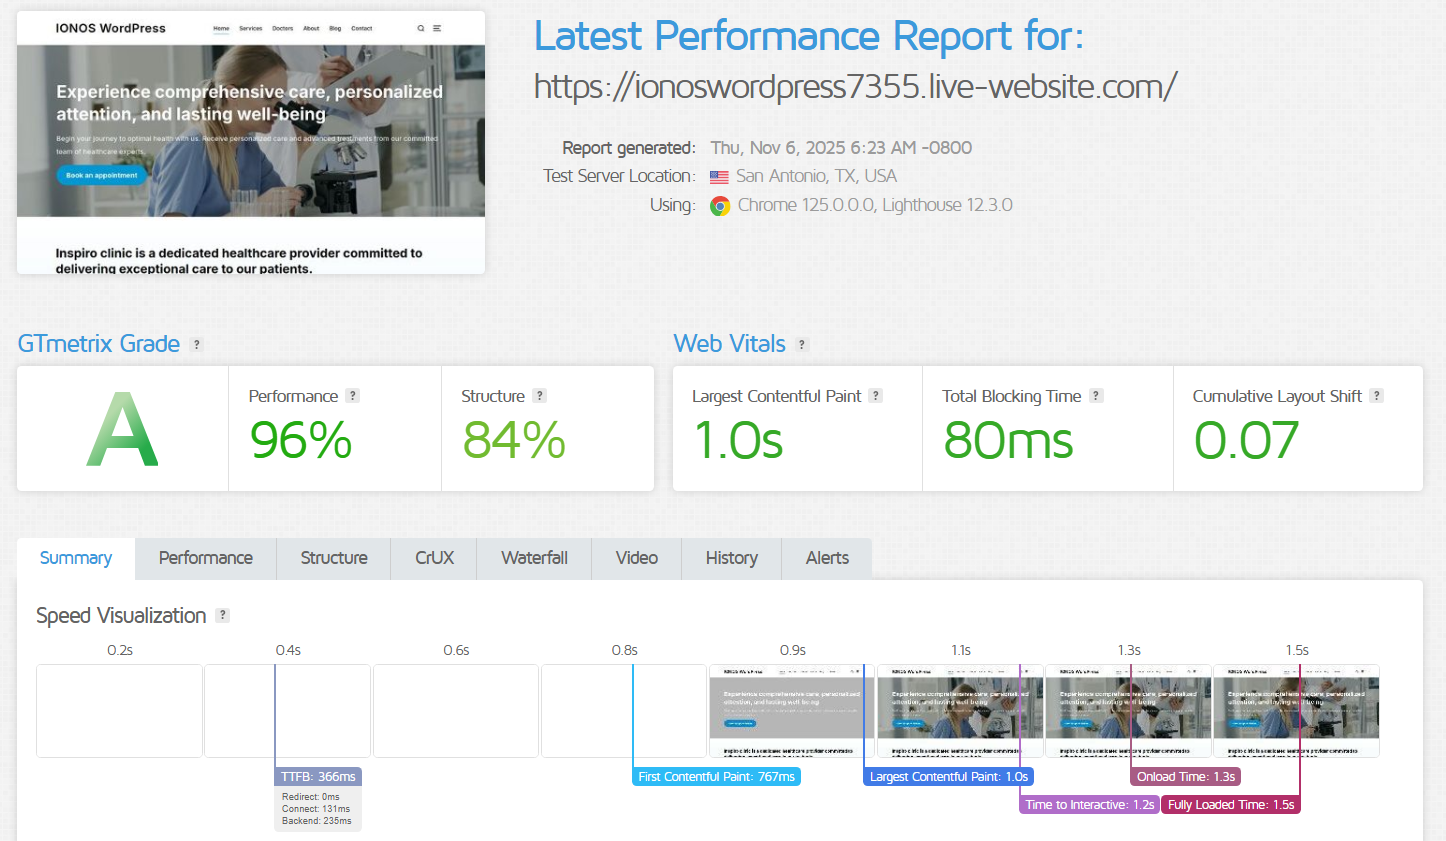Click the 84% Structure score
Image resolution: width=1446 pixels, height=841 pixels.
point(514,440)
